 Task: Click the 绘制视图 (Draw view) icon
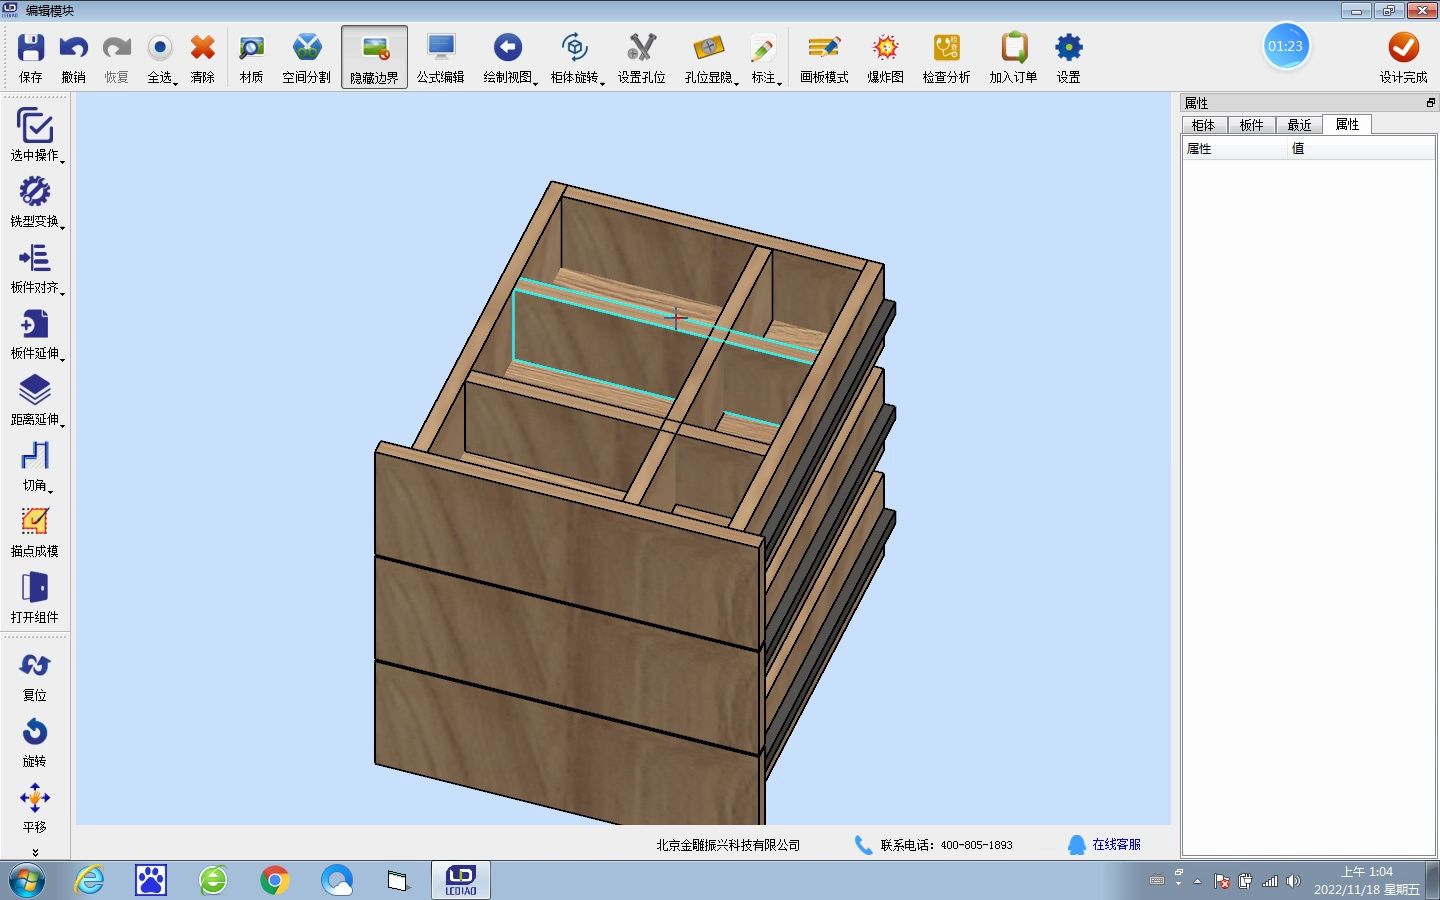pos(508,48)
